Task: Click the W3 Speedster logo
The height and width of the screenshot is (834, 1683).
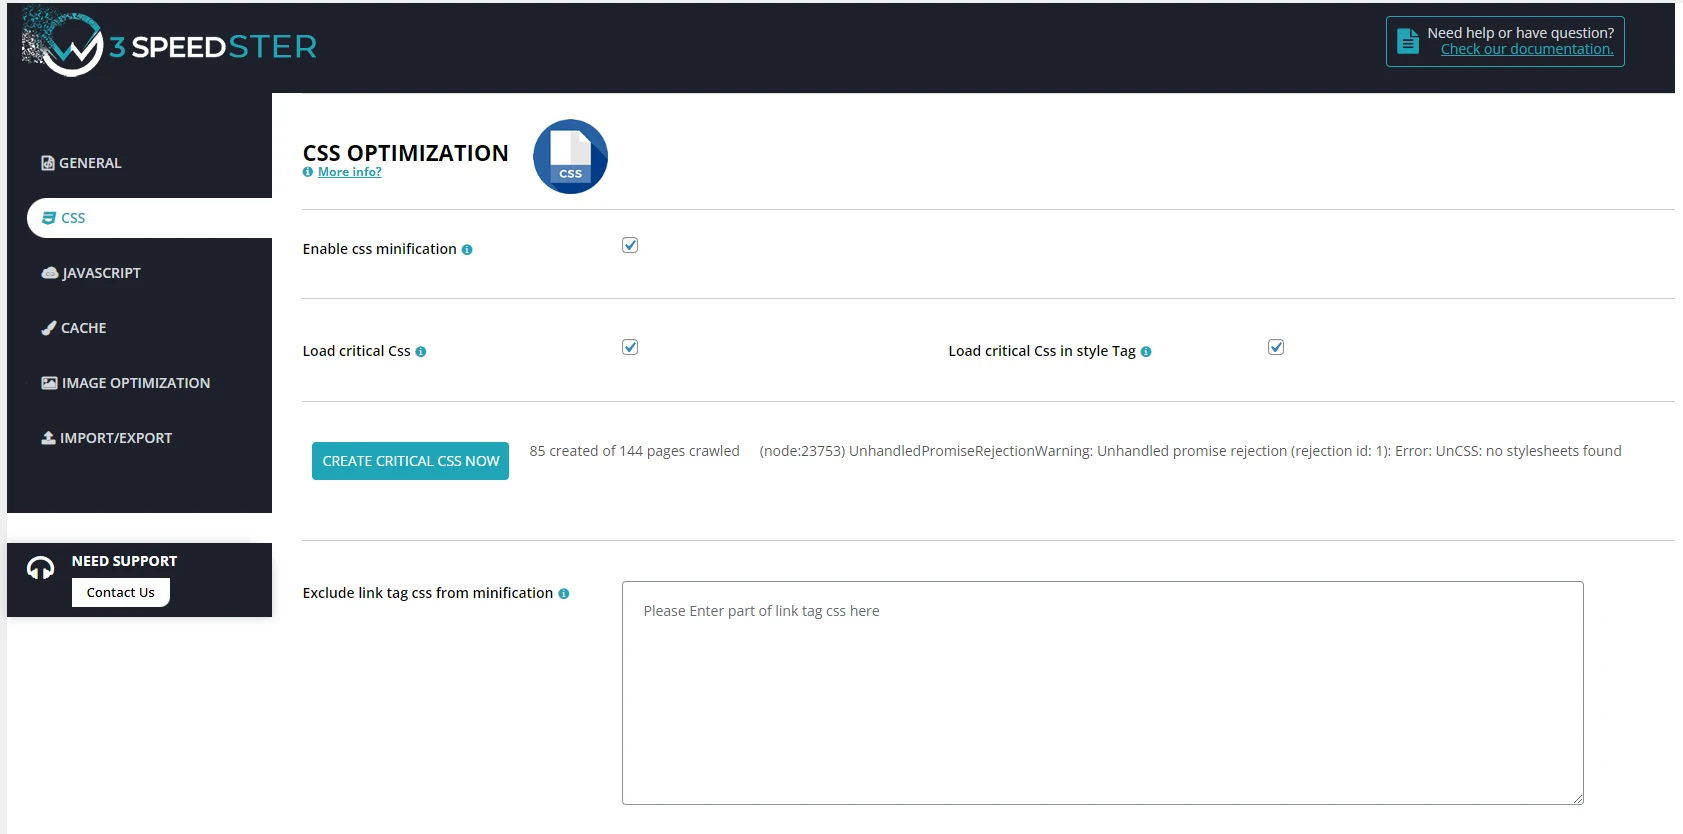Action: coord(168,45)
